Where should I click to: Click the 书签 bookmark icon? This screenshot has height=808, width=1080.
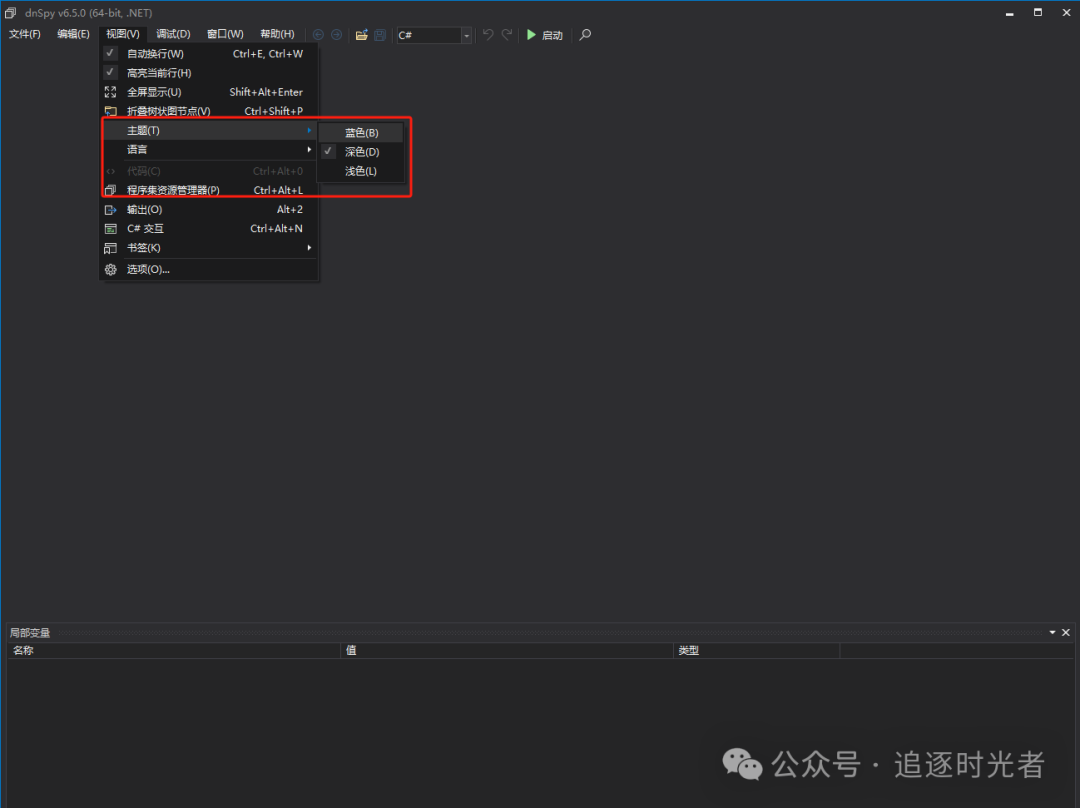tap(110, 248)
